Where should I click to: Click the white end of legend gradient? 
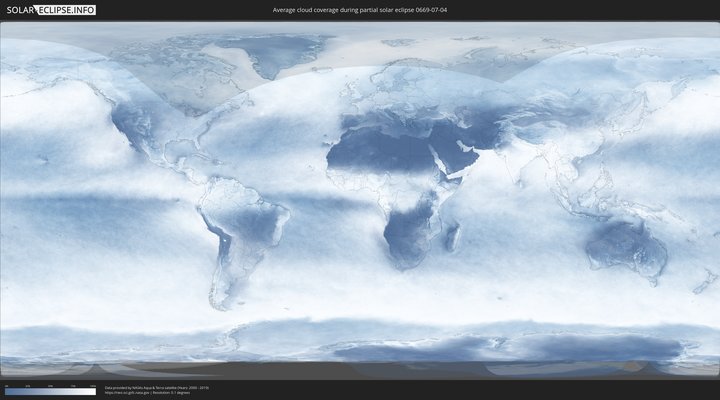pos(93,391)
